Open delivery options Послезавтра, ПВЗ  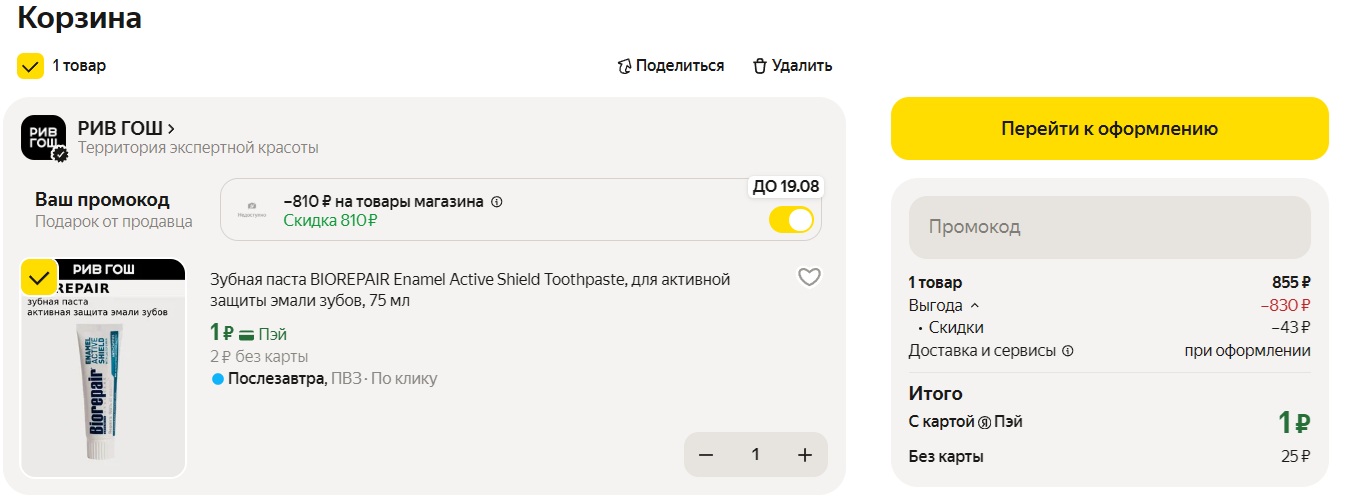(x=324, y=379)
